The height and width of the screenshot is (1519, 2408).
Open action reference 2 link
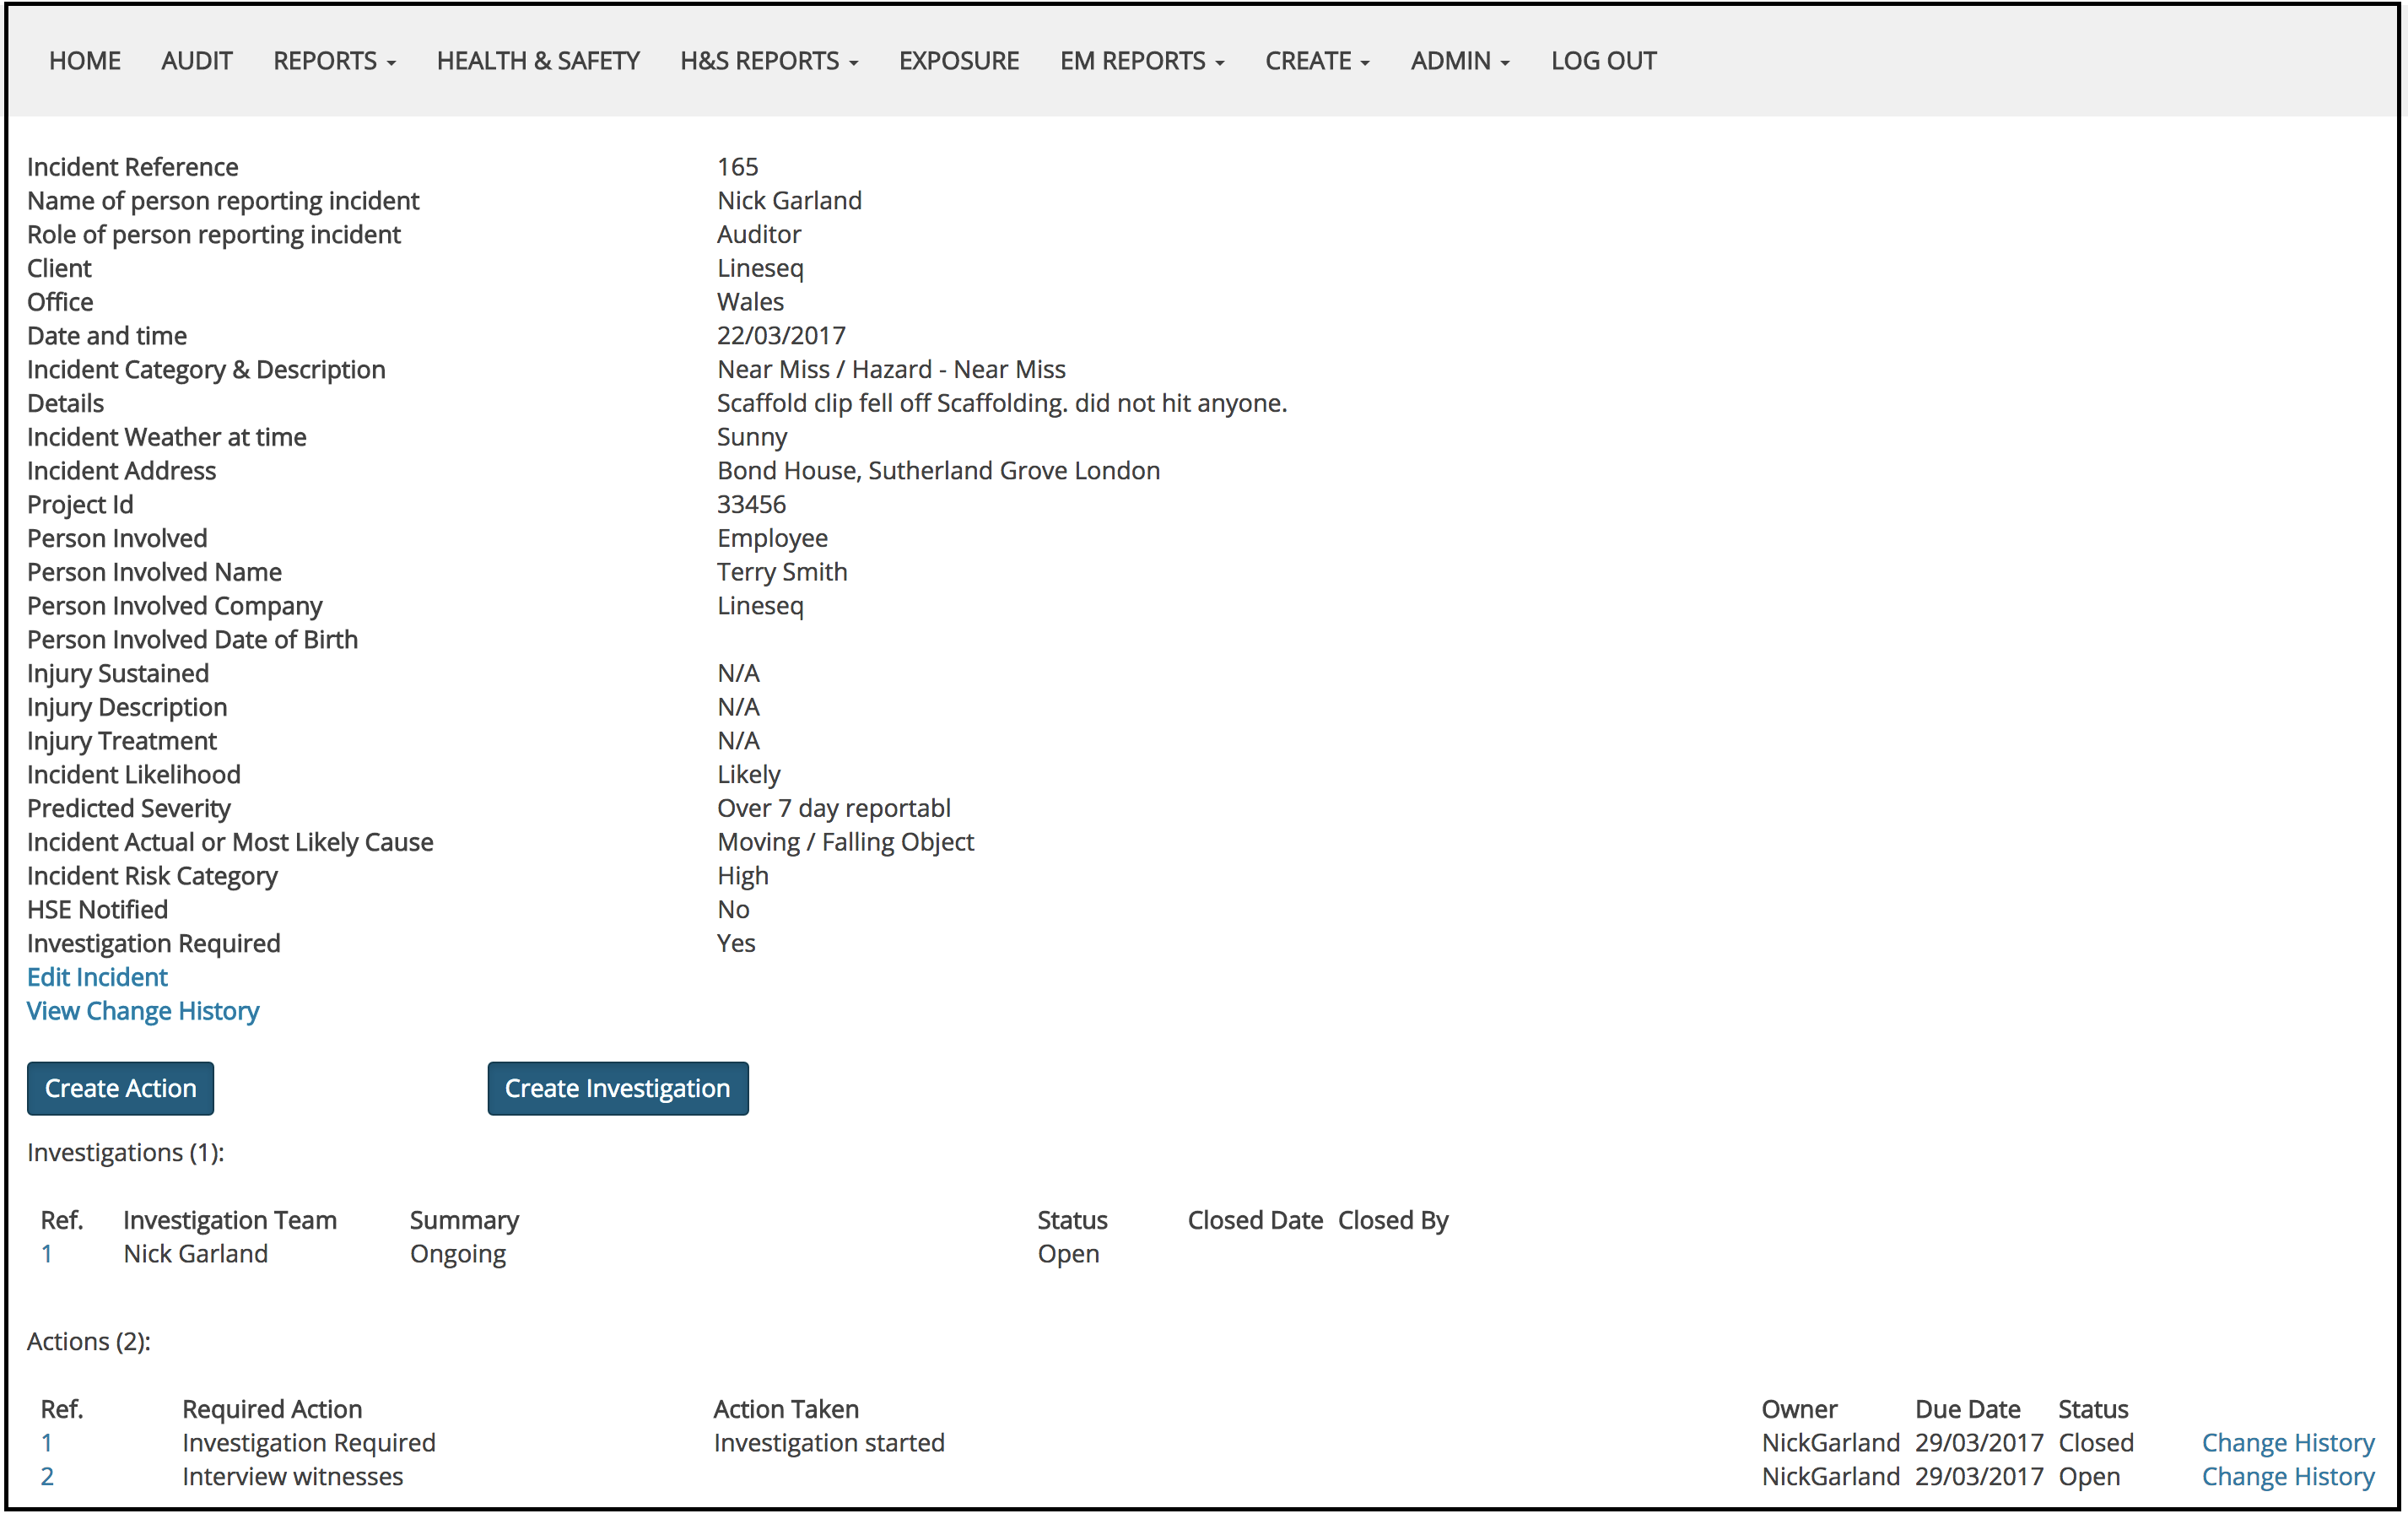46,1477
